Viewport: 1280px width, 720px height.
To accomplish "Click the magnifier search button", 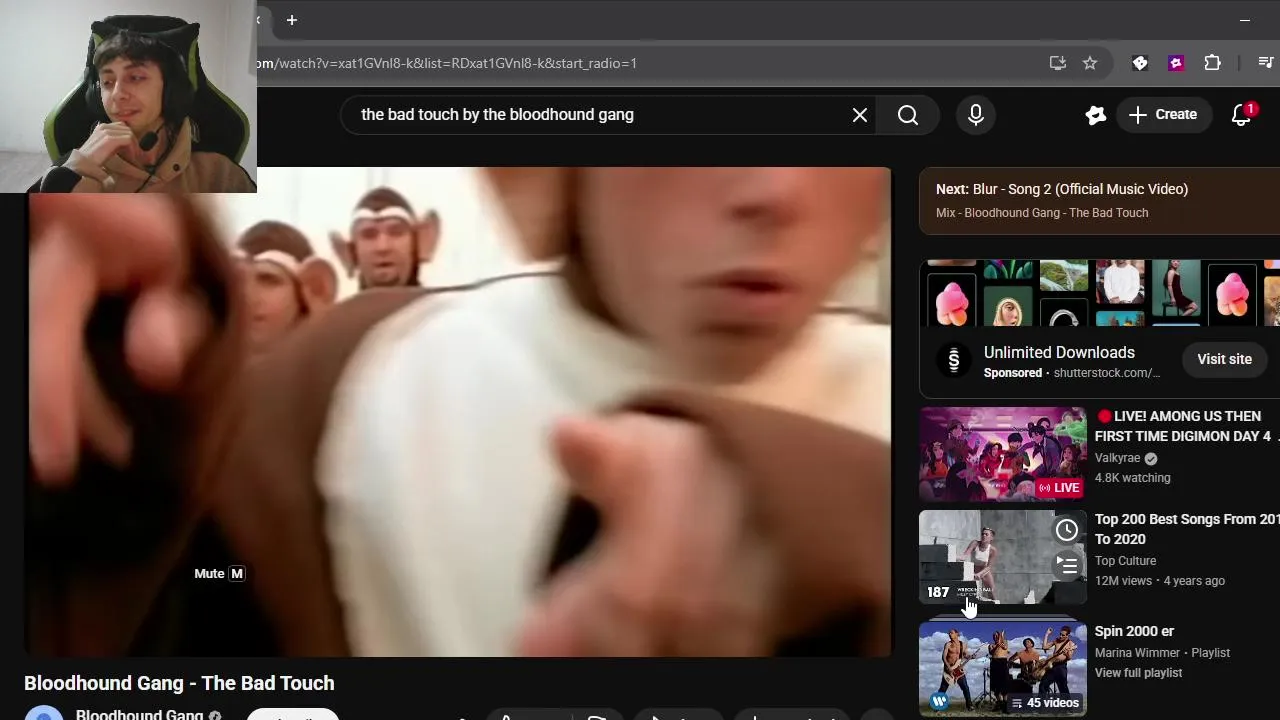I will click(x=908, y=115).
